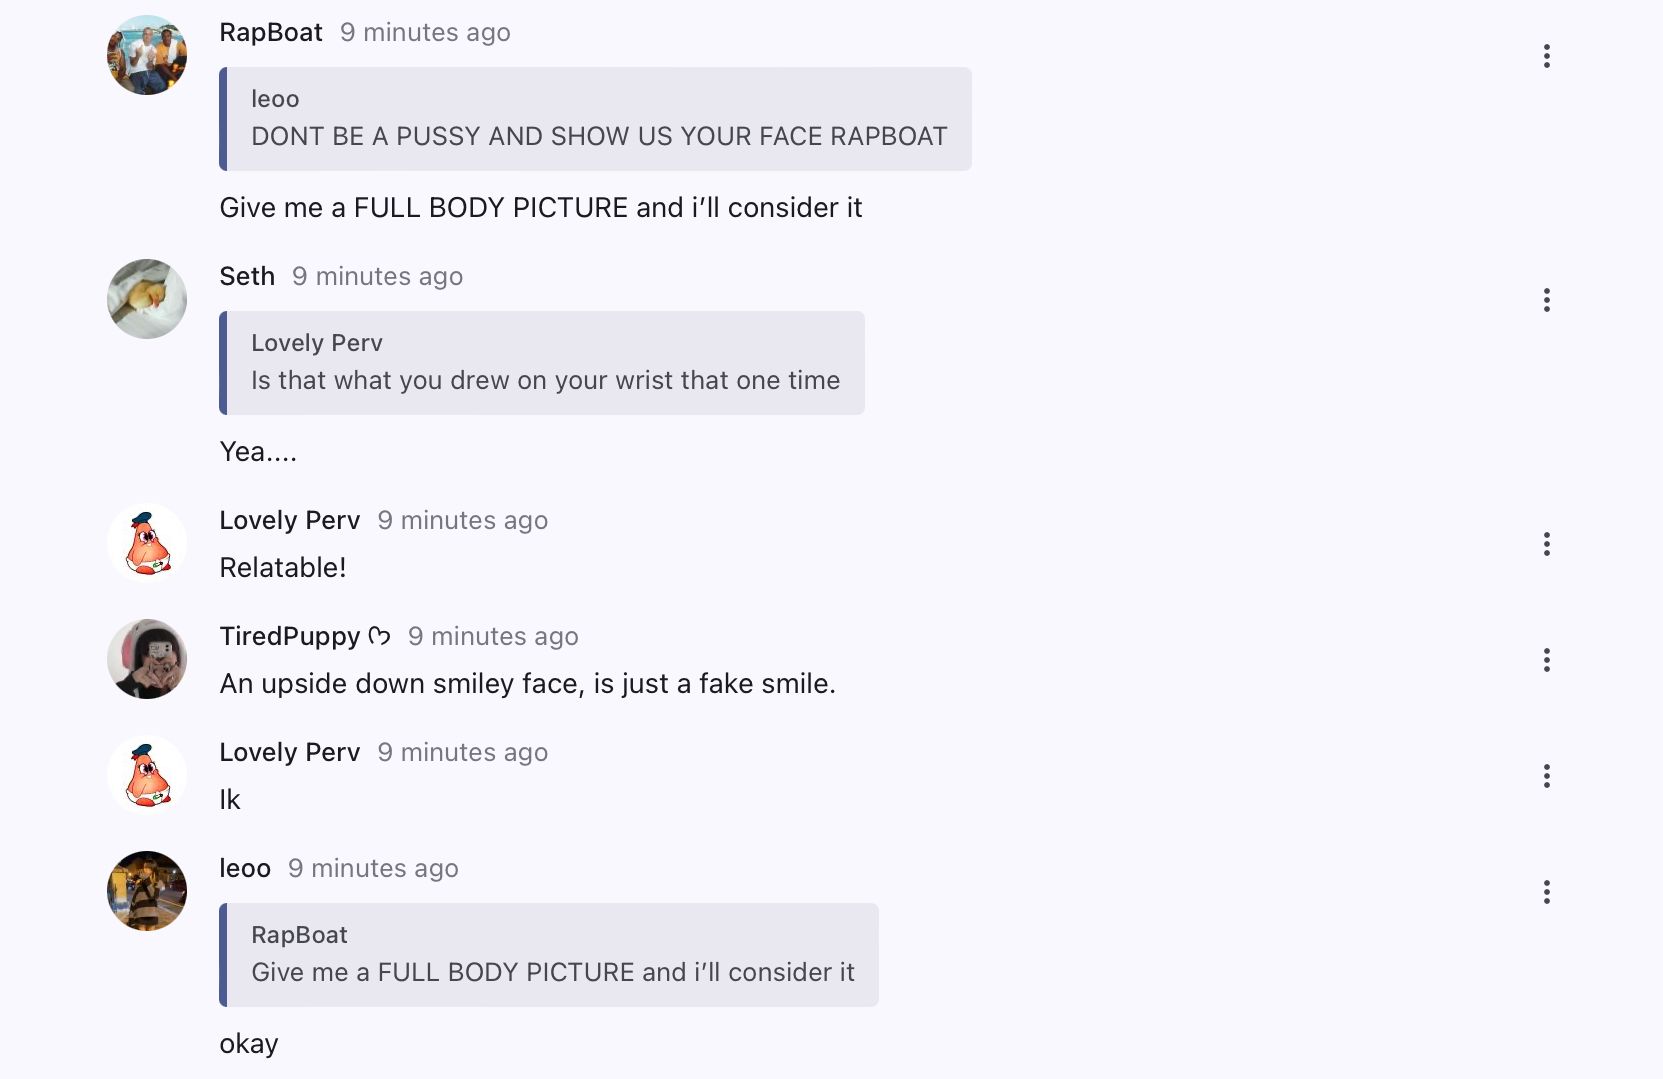Jump to leoo's quoted message in RapBoat's reply
The image size is (1663, 1079).
coord(597,119)
